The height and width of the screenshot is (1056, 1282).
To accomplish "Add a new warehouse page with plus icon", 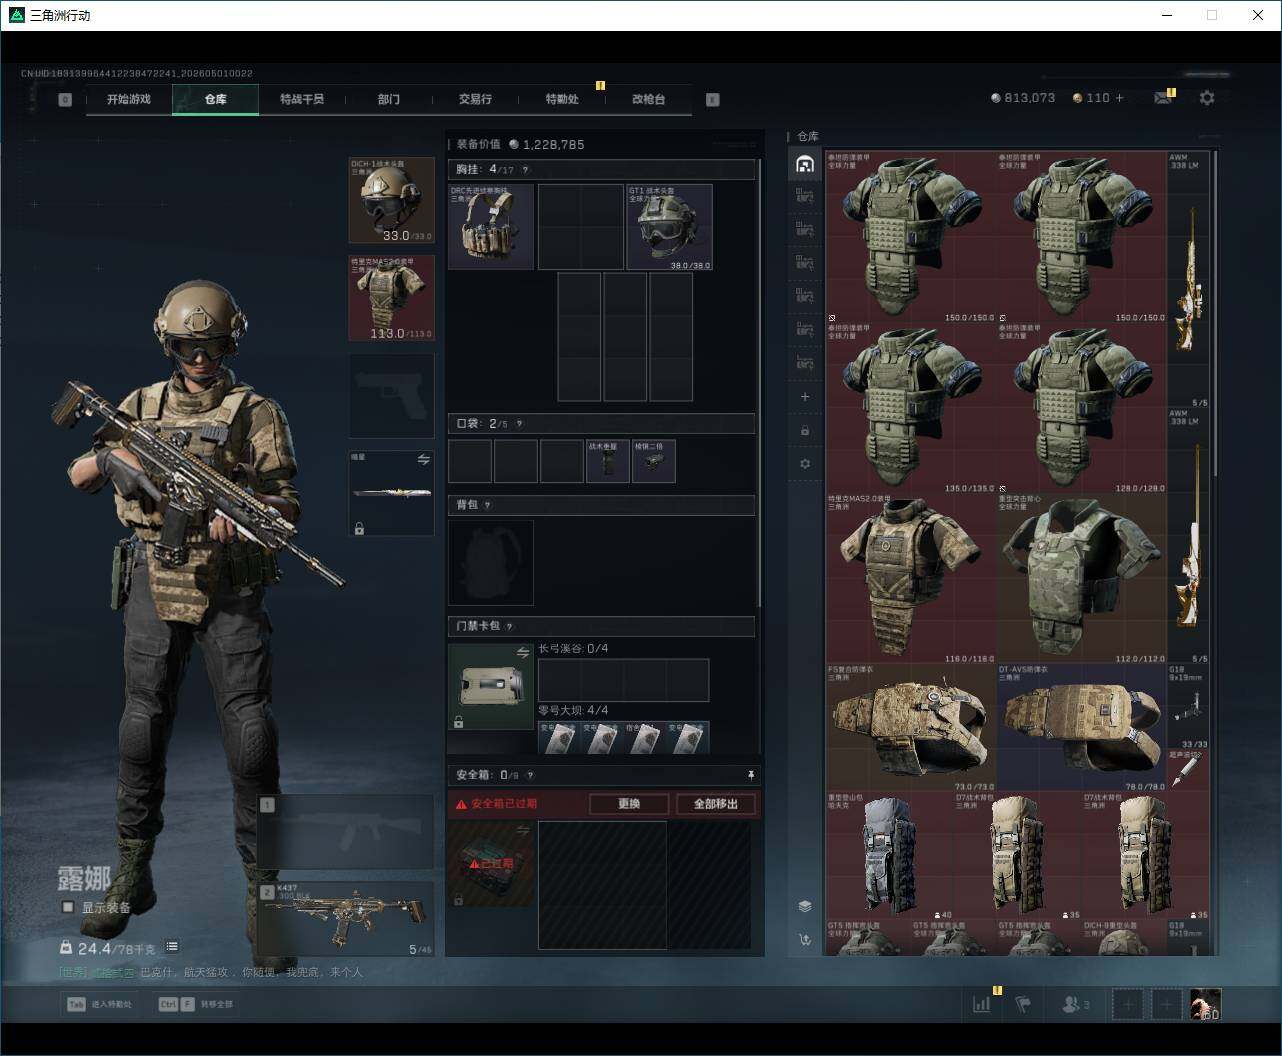I will 805,397.
